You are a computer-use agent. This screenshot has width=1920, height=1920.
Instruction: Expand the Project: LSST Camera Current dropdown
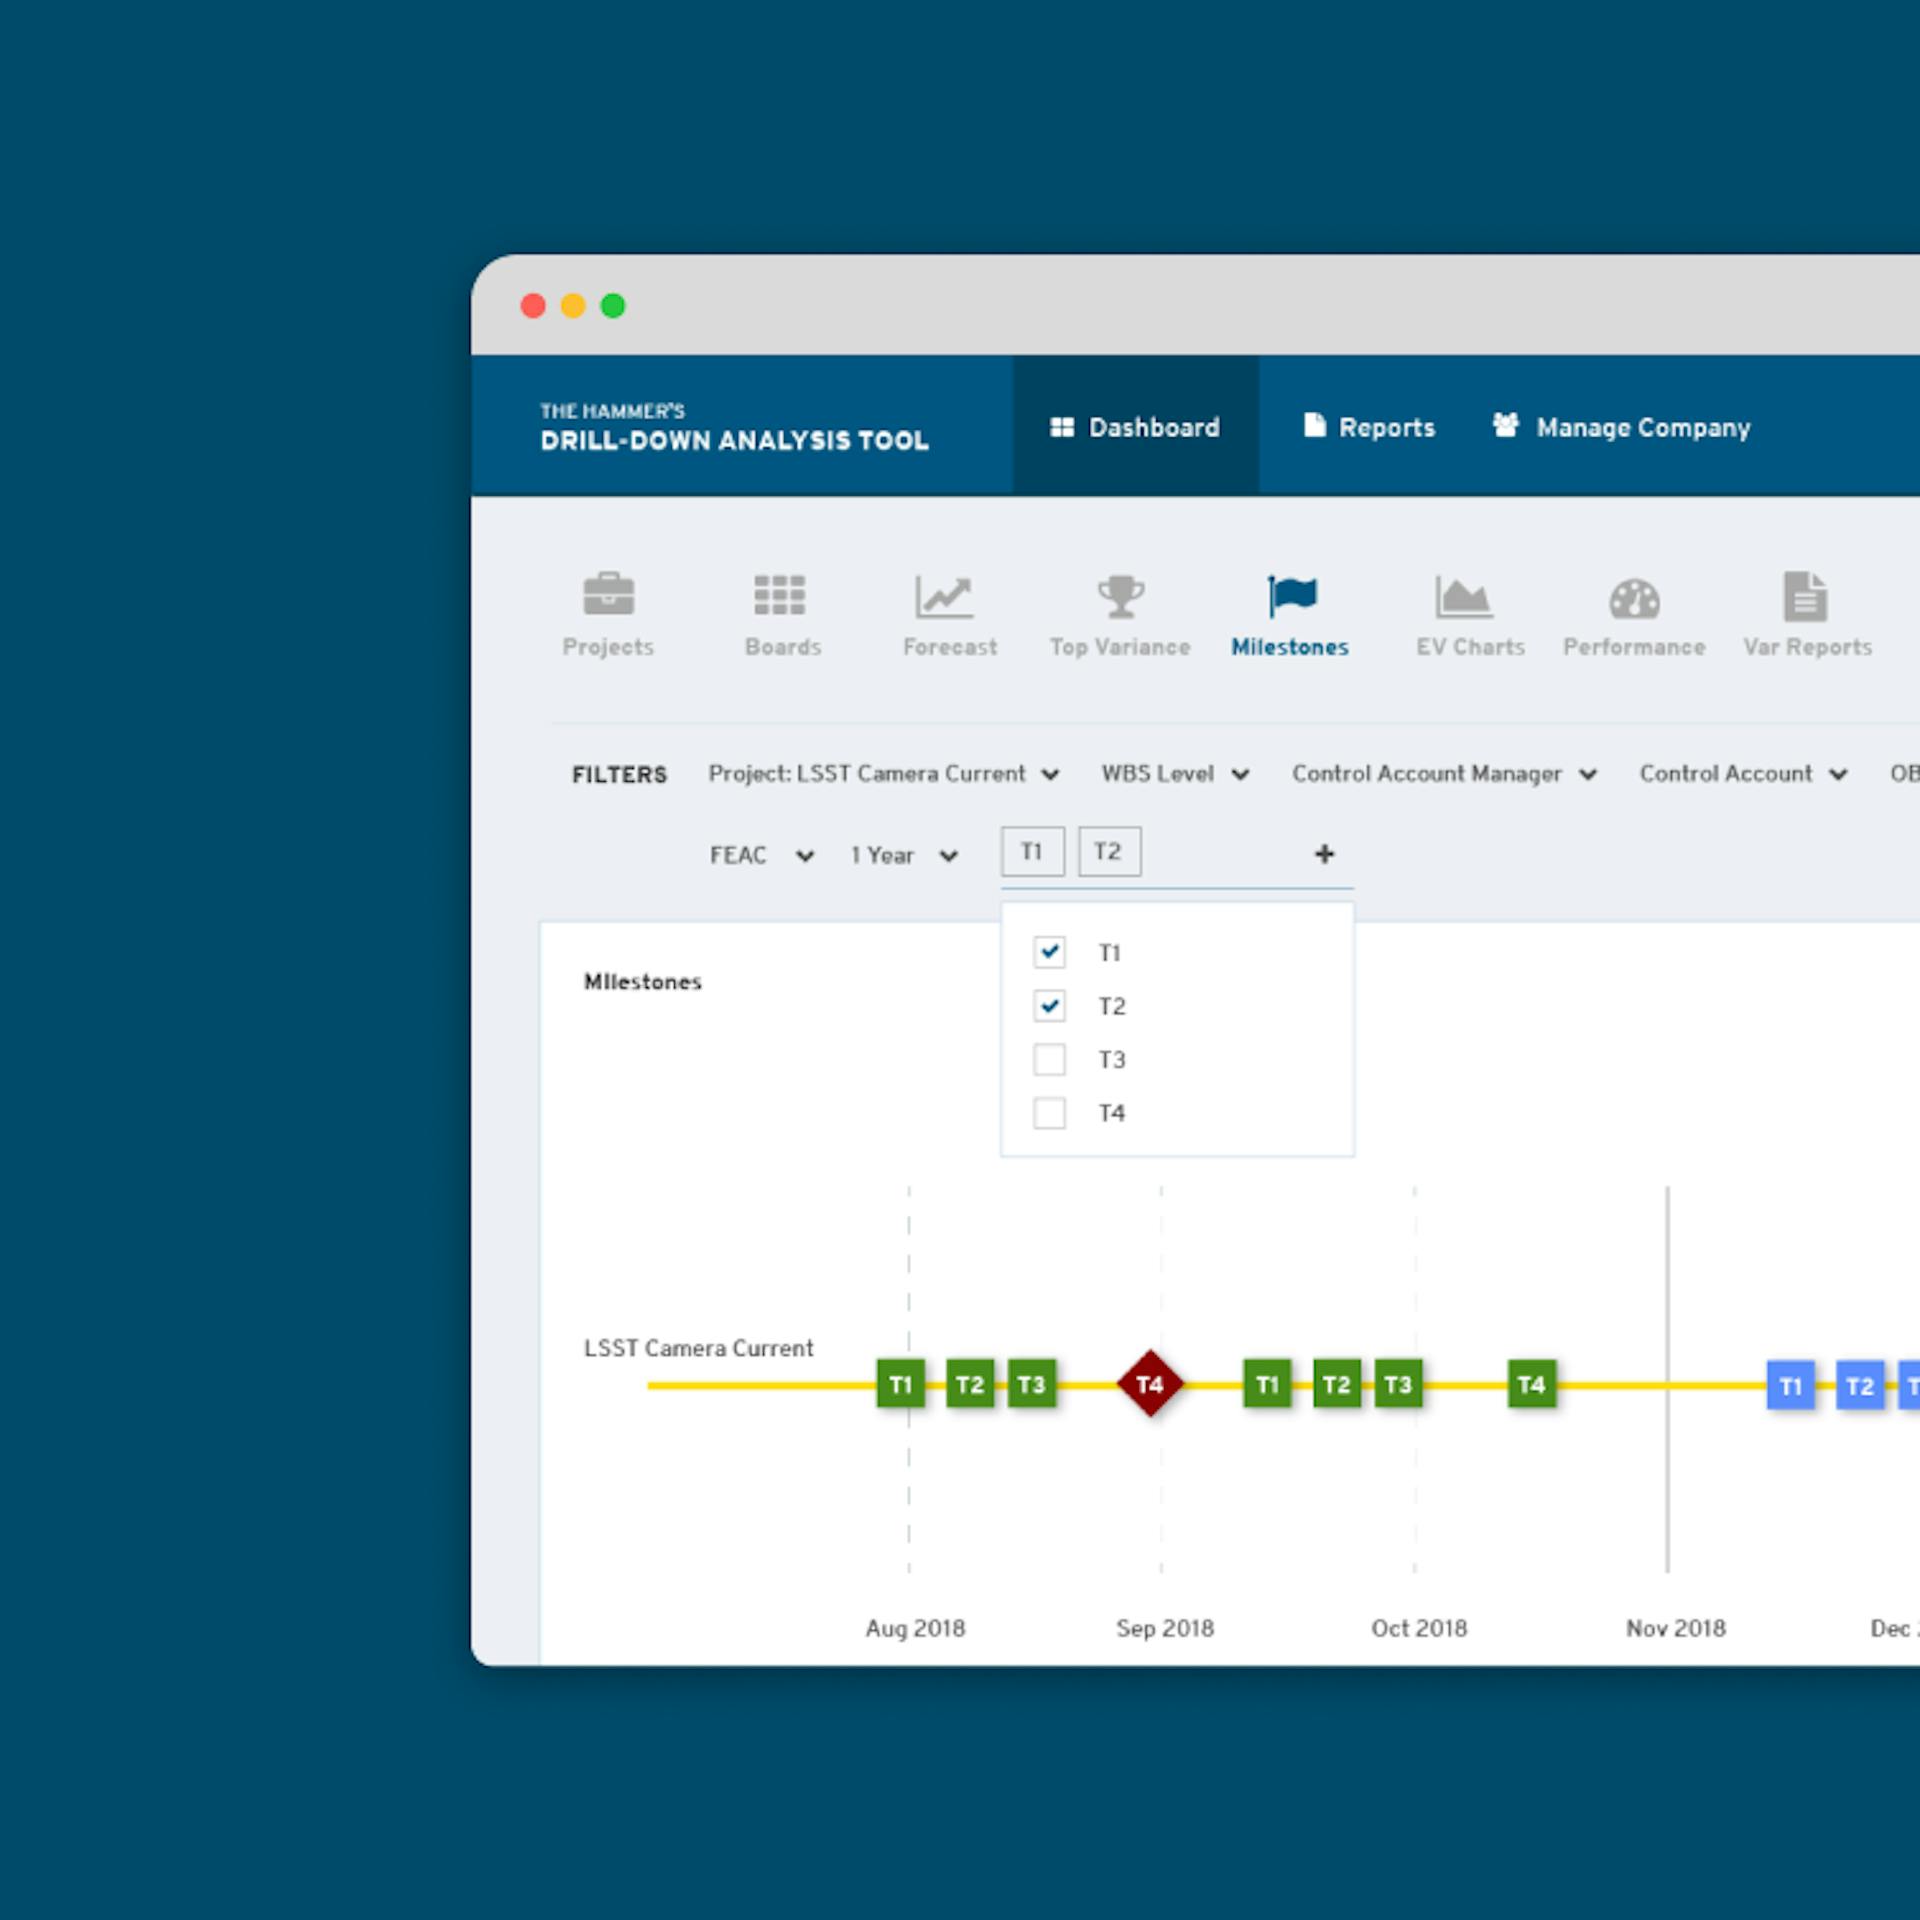point(884,774)
